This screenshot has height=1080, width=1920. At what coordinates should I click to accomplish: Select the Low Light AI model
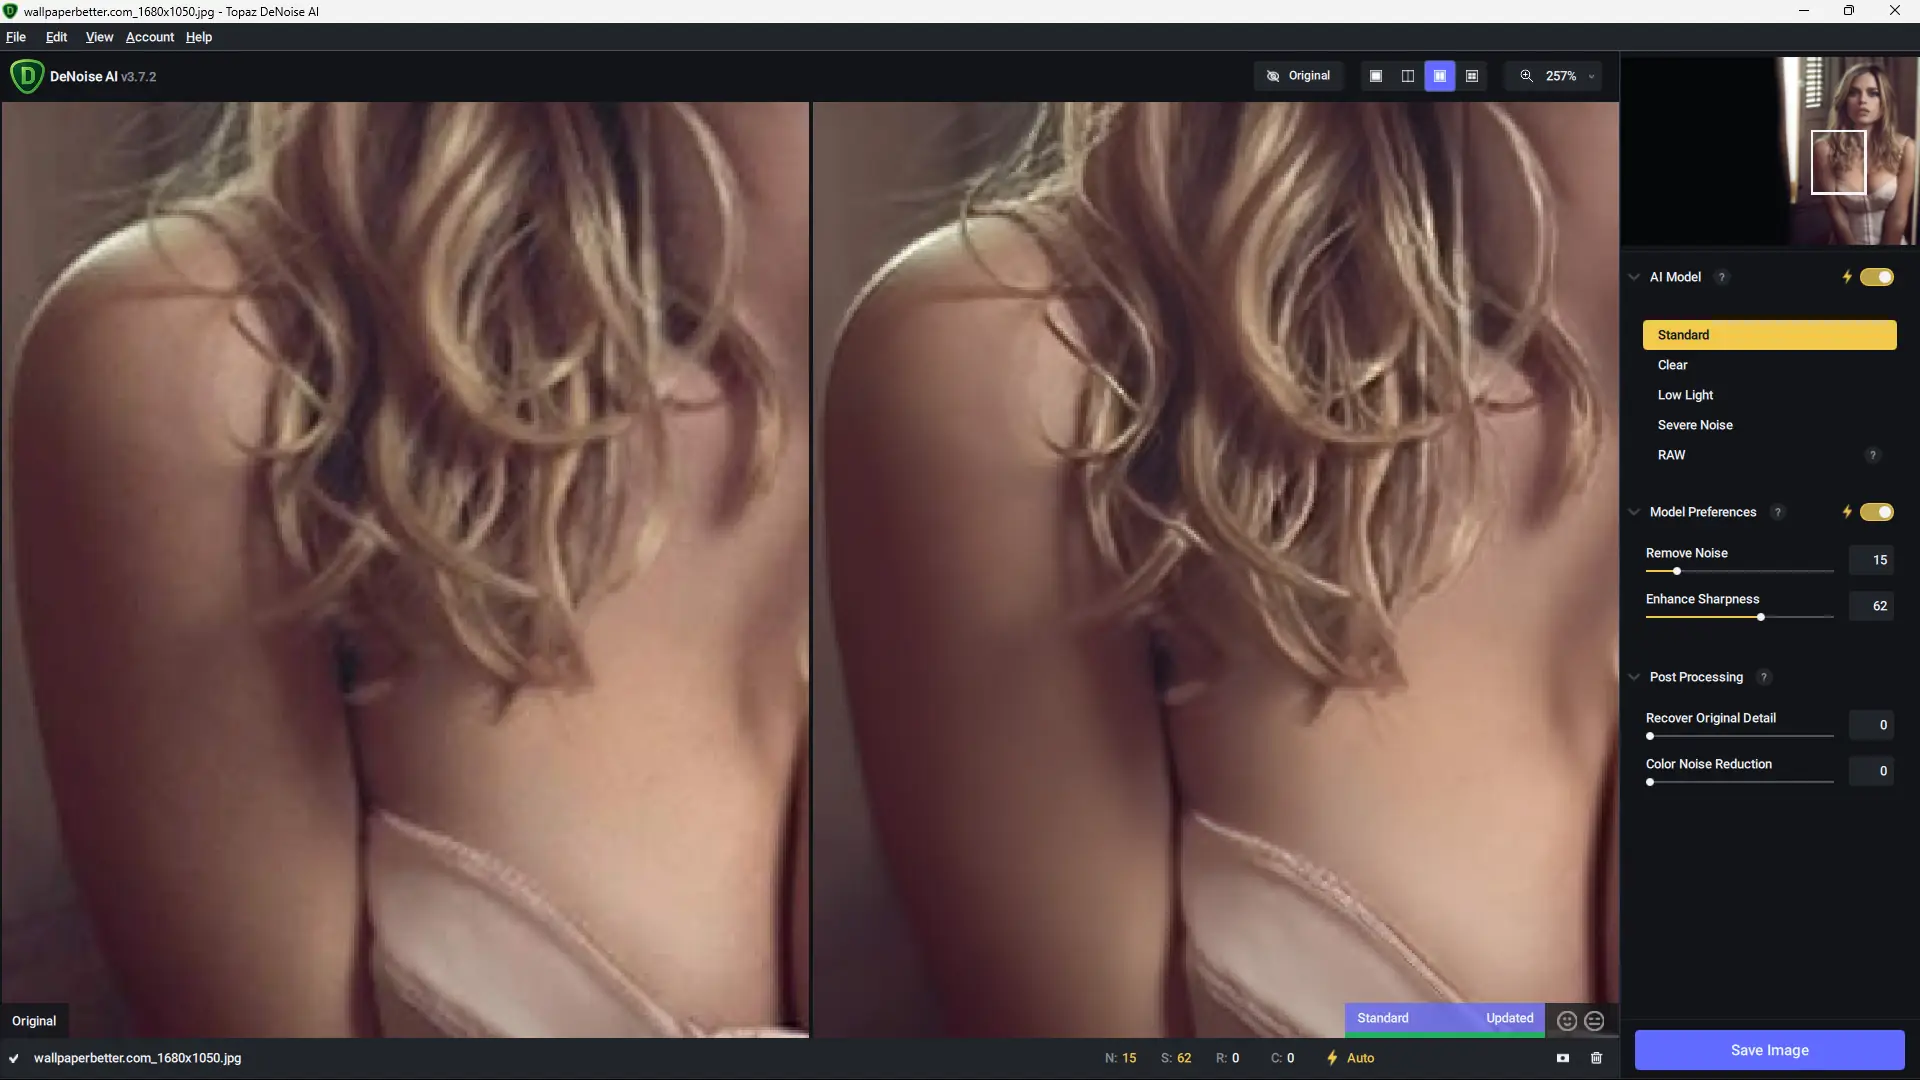pyautogui.click(x=1685, y=395)
